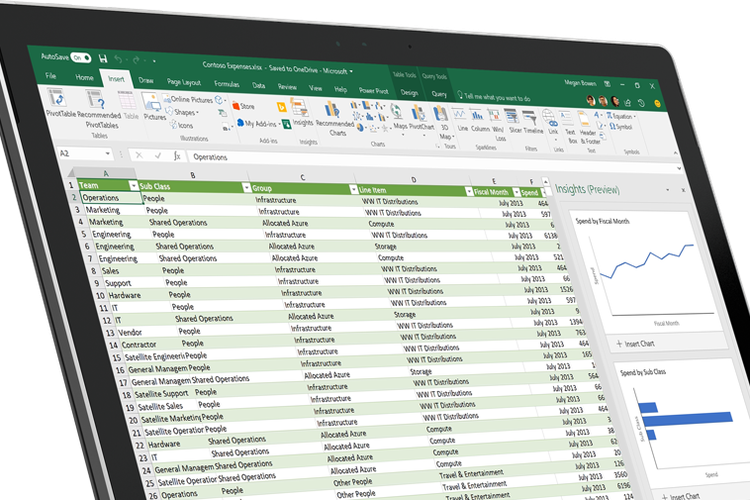The image size is (750, 500).
Task: Insert a PivotTable
Action: [x=59, y=103]
